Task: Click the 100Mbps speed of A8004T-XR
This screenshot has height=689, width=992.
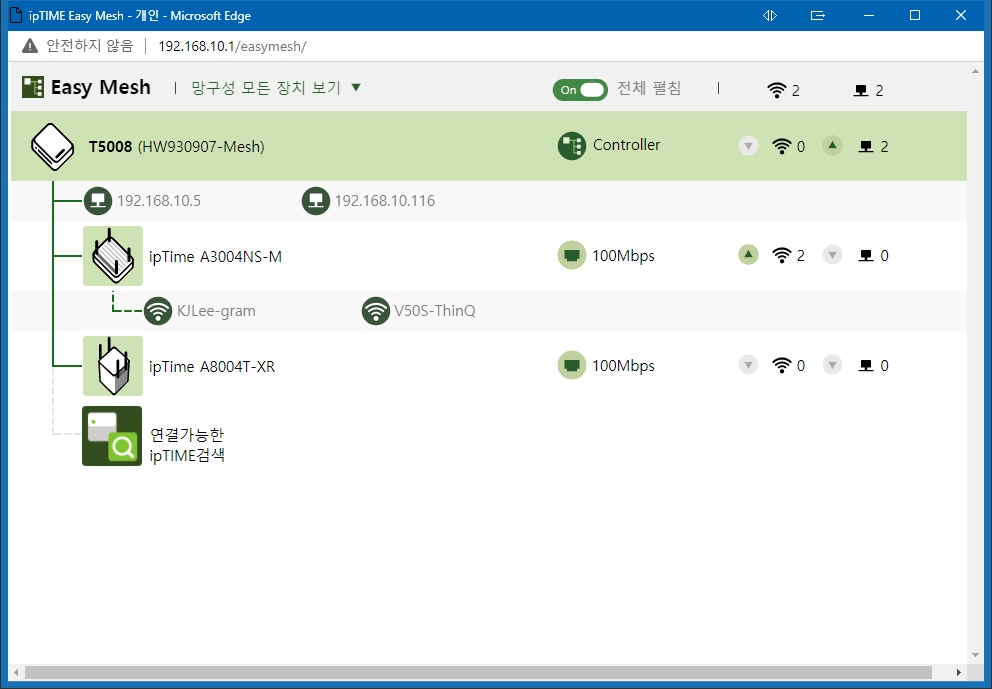Action: pos(623,366)
